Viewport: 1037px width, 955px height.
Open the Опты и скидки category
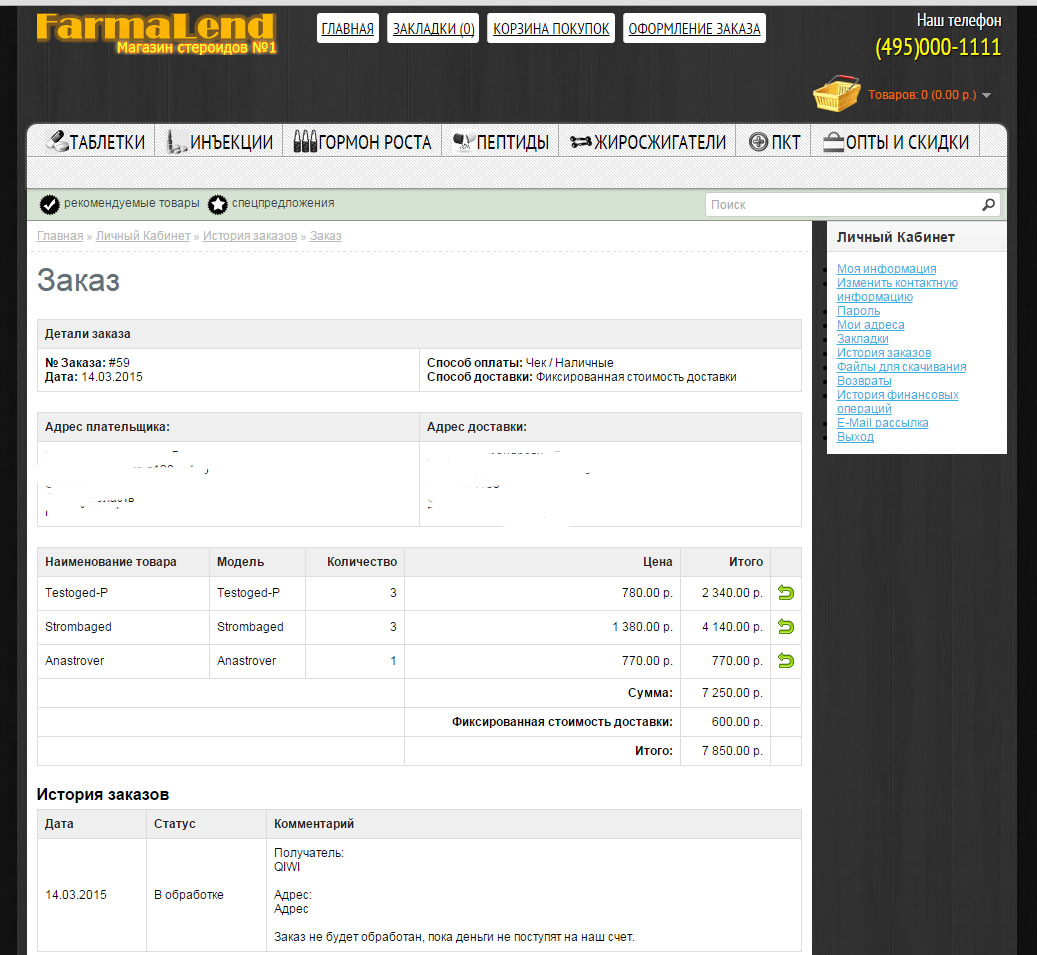coord(896,142)
